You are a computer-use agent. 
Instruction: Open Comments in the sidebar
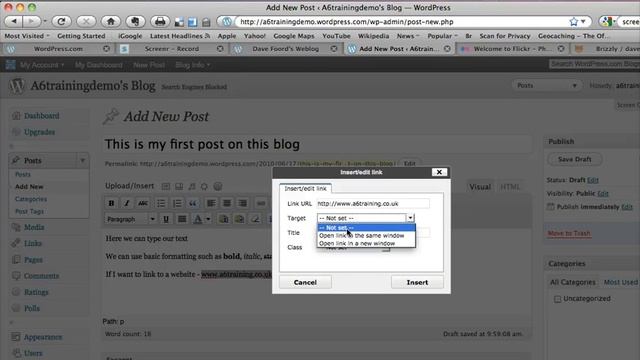pos(41,276)
